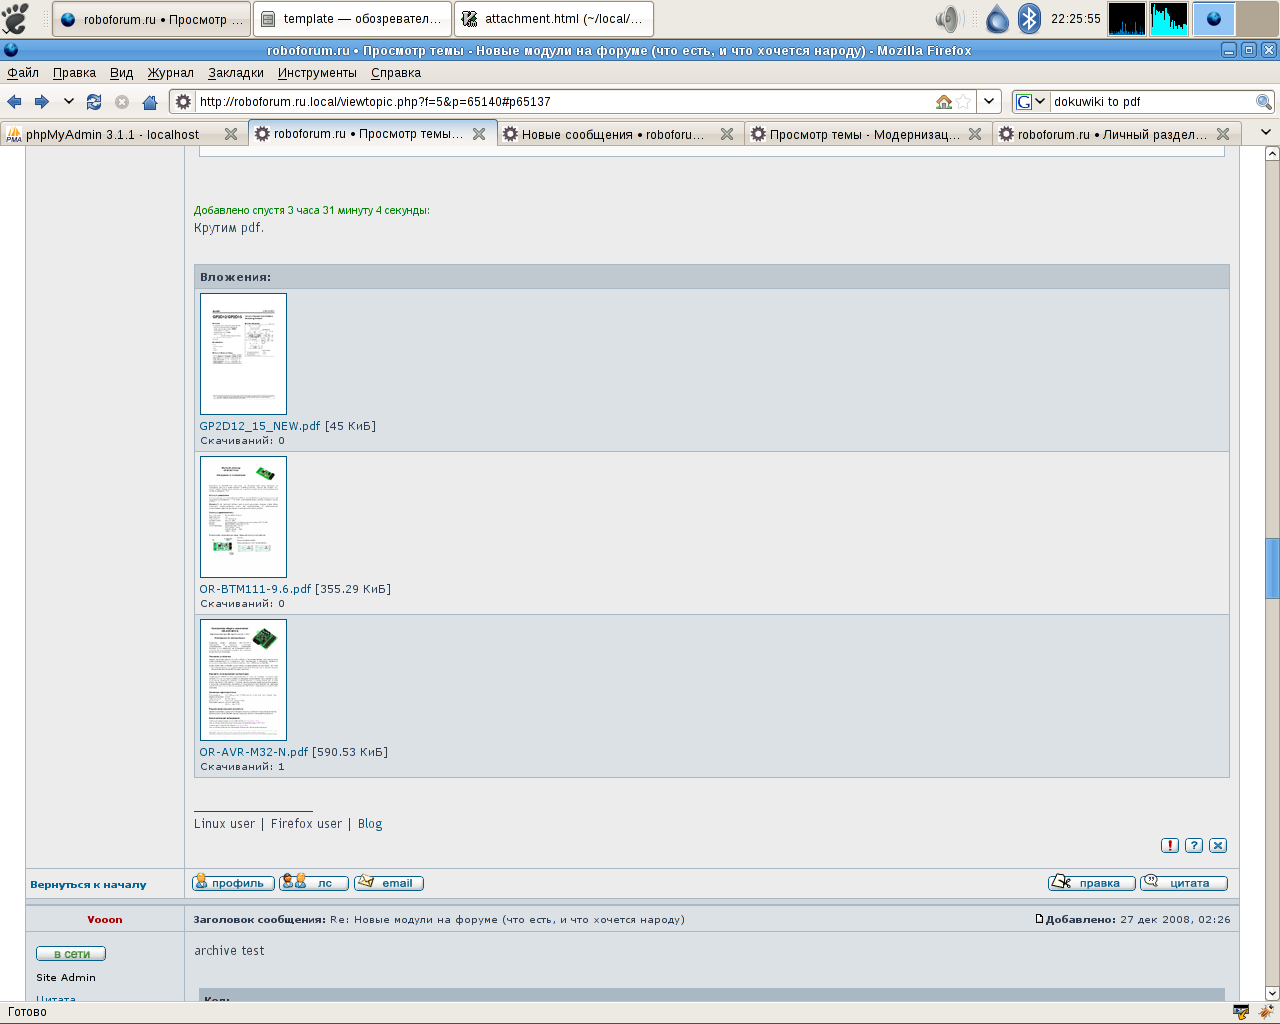The image size is (1280, 1024).
Task: Close the Новые сообщения tab
Action: coord(727,135)
